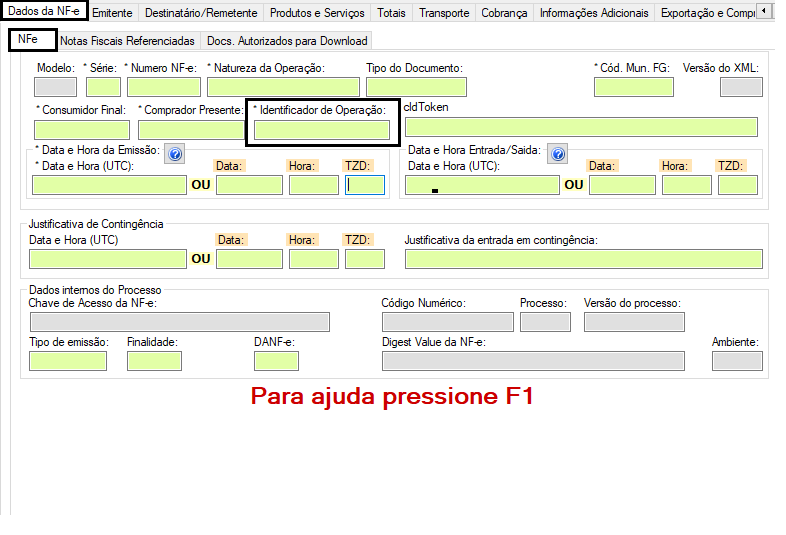Switch to the Dados da NF-e tab
This screenshot has height=535, width=786.
(x=44, y=11)
